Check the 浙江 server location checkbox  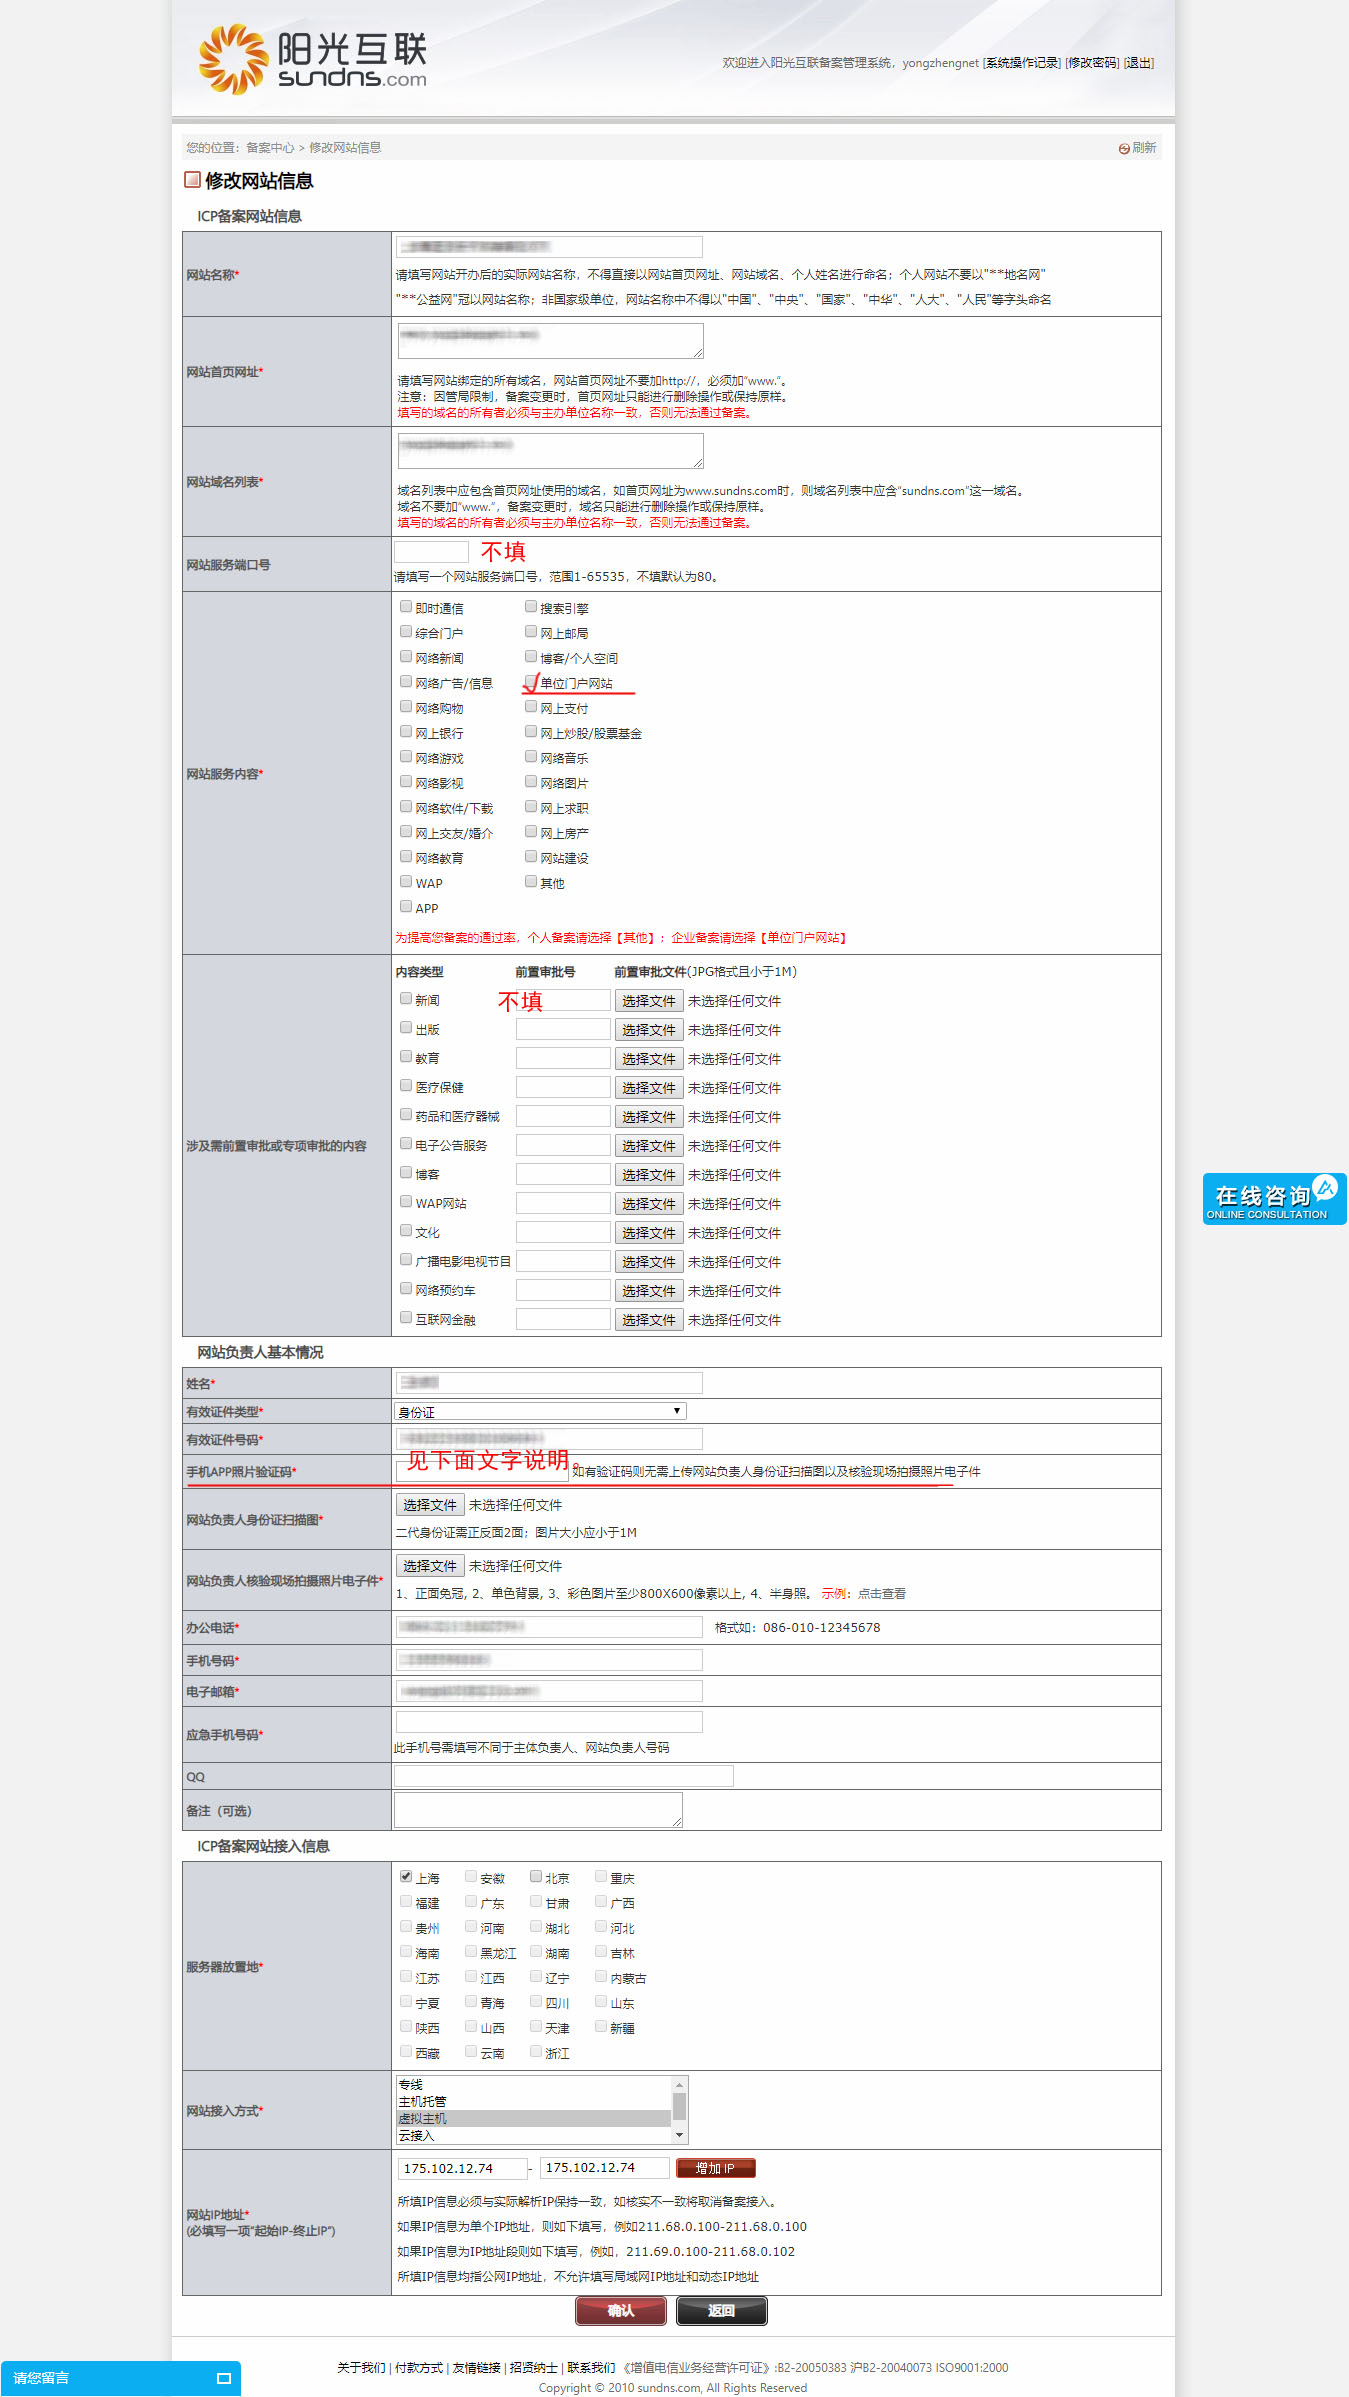[536, 2051]
